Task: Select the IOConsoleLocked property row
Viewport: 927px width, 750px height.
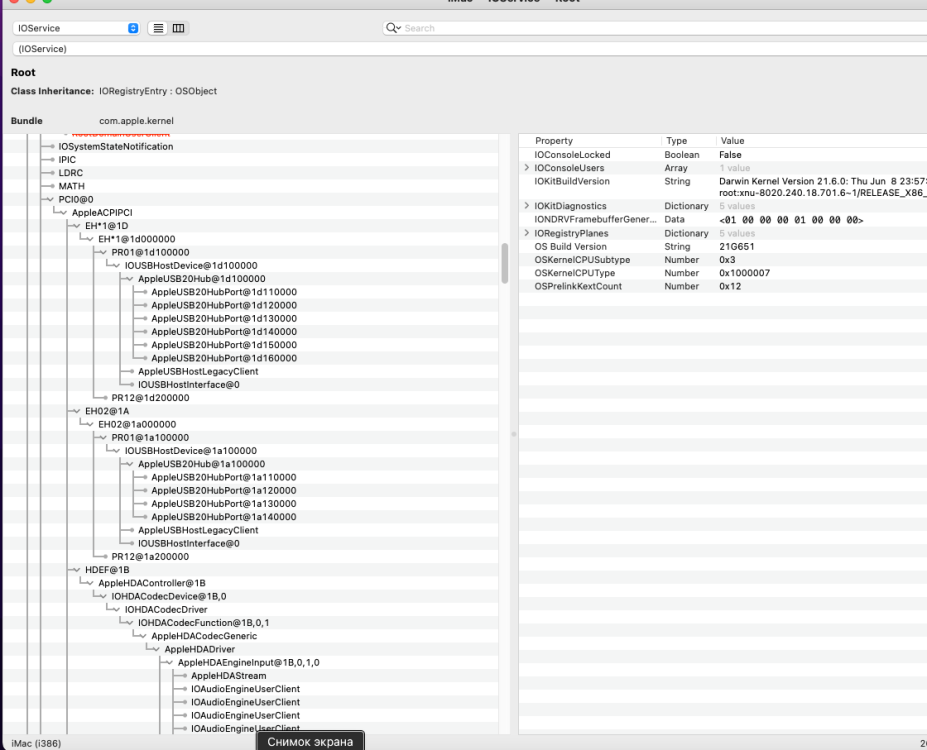Action: (722, 155)
